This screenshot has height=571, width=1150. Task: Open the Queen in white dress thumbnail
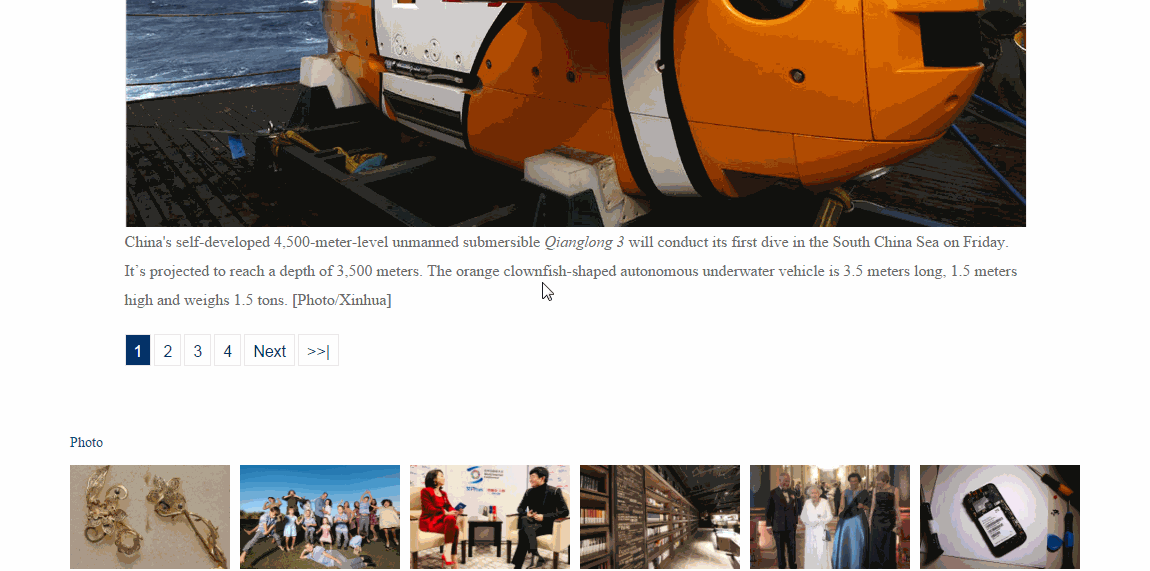click(x=830, y=516)
